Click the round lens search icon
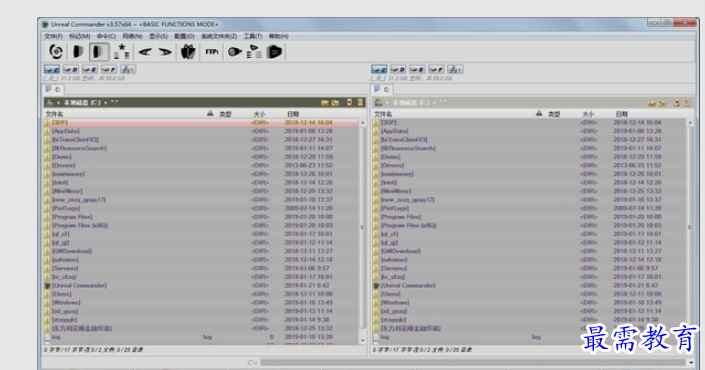Viewport: 705px width, 370px height. (234, 52)
